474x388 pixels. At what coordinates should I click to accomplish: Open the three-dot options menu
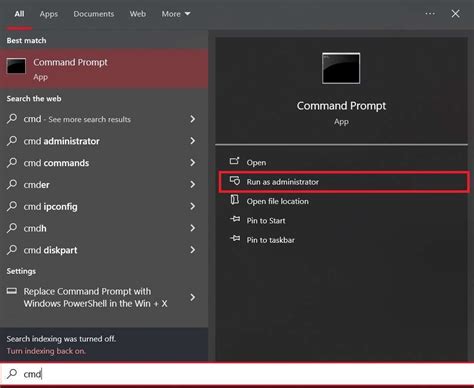430,14
